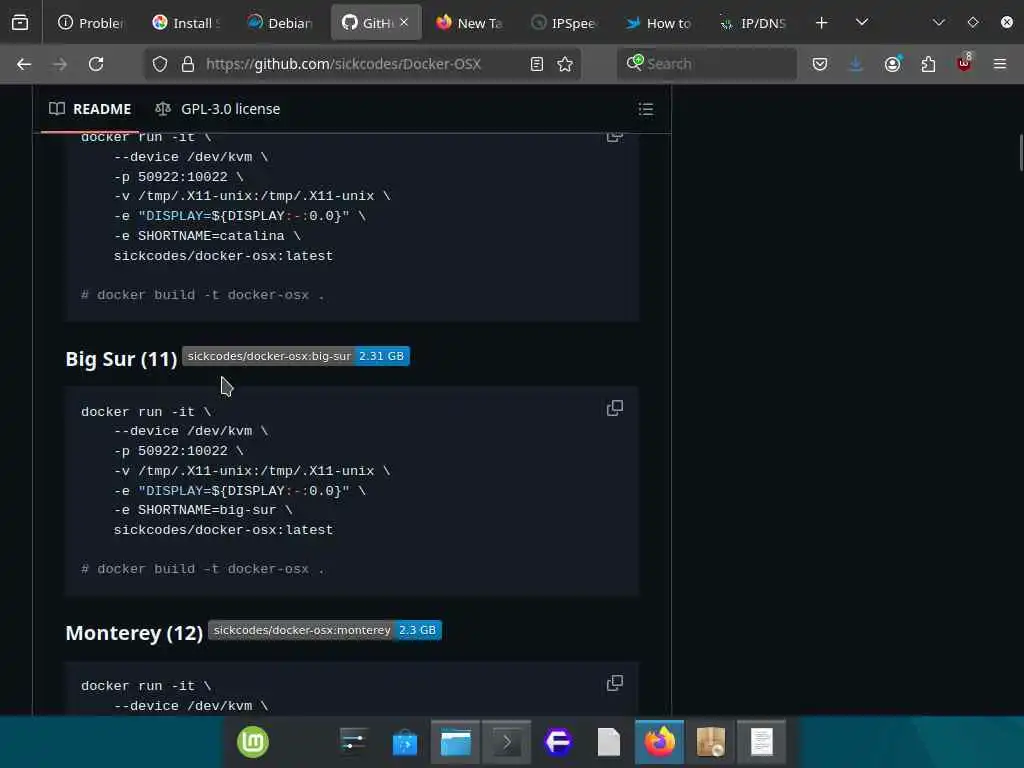Open the sickcodes/docker-osx:monterey badge

point(325,631)
